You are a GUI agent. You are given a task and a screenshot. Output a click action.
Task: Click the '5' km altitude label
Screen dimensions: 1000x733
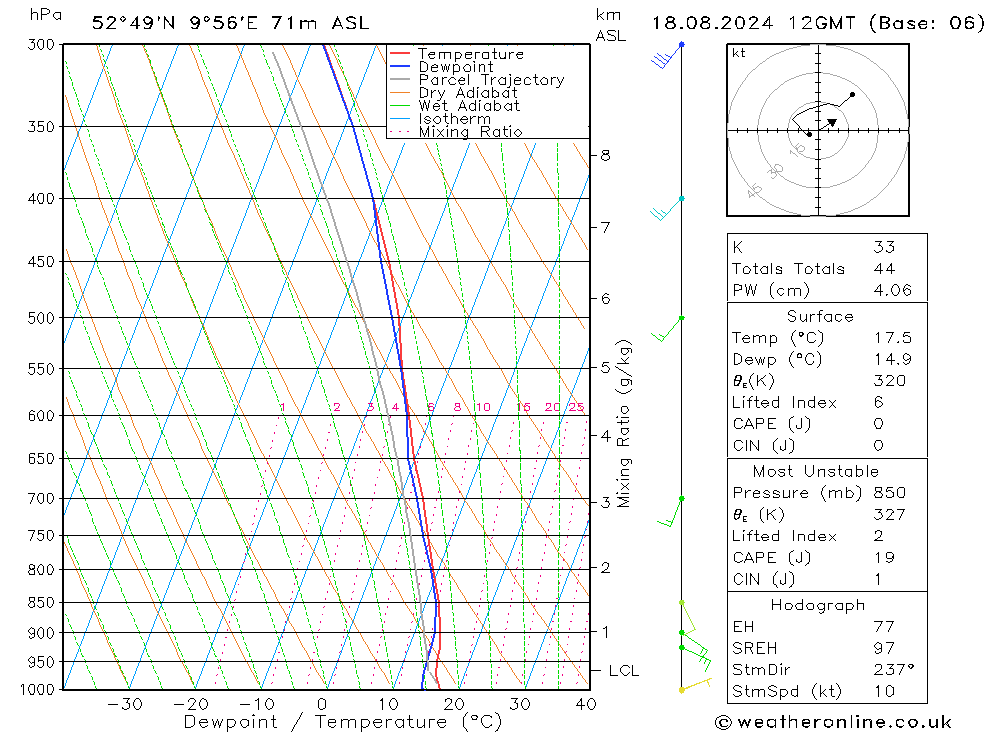(605, 367)
